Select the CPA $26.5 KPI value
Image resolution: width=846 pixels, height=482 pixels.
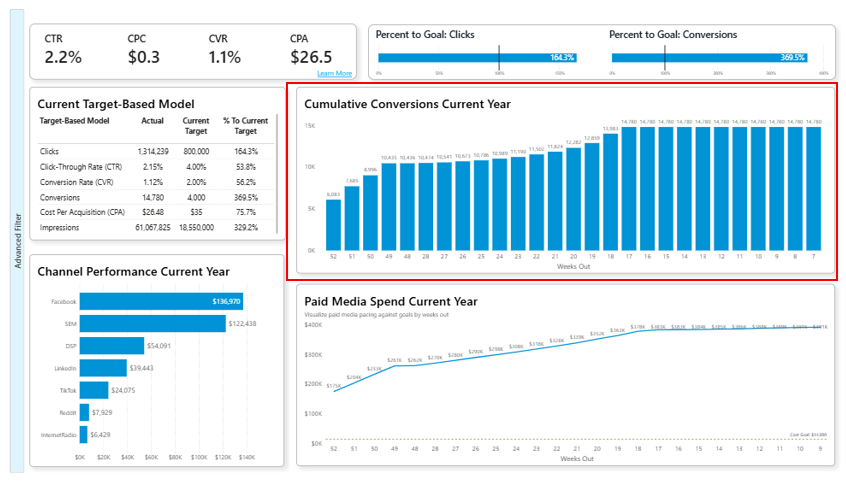311,57
